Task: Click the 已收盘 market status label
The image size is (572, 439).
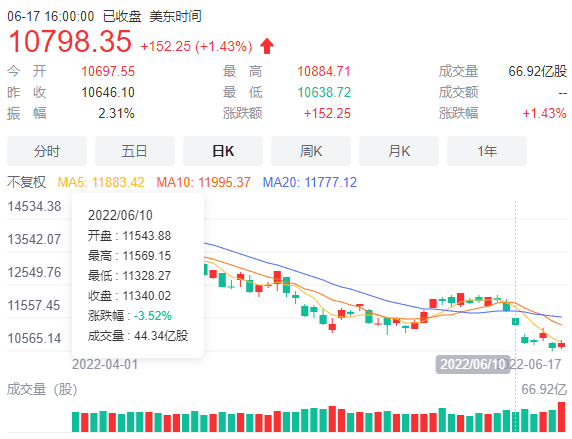Action: point(122,16)
